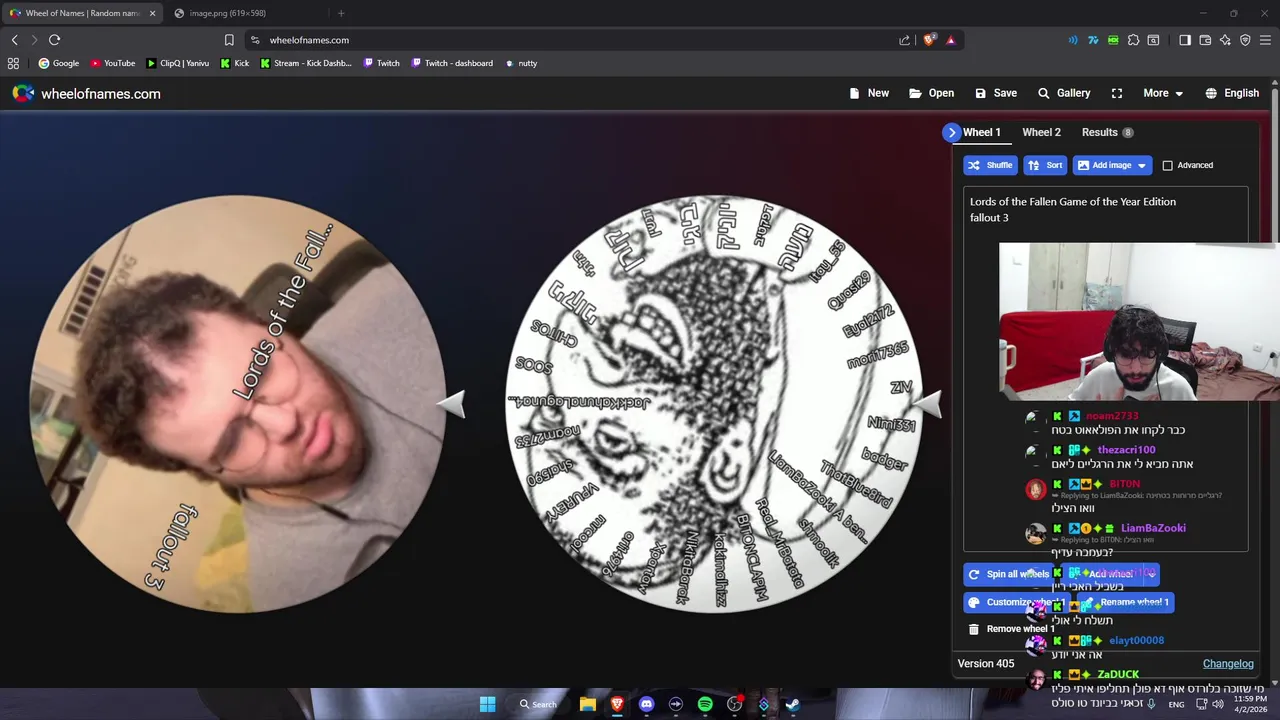
Task: Toggle the browser sidebar panel icon
Action: coord(1185,40)
